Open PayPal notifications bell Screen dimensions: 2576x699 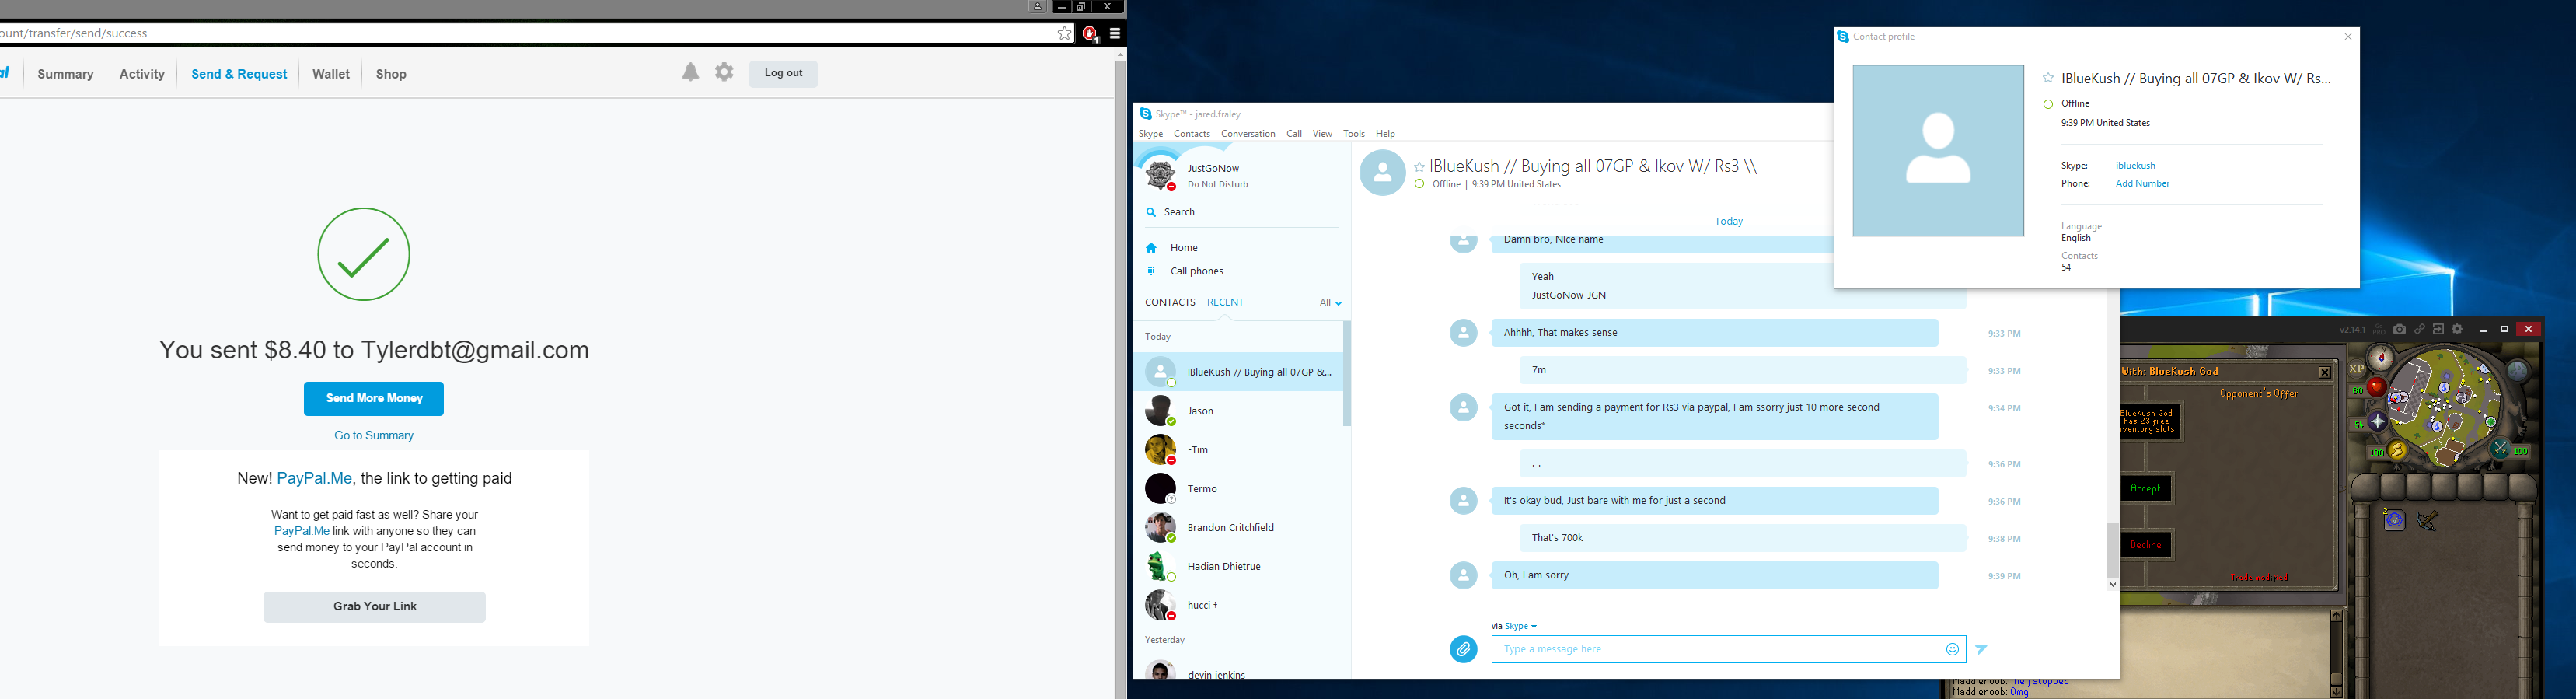(x=690, y=72)
